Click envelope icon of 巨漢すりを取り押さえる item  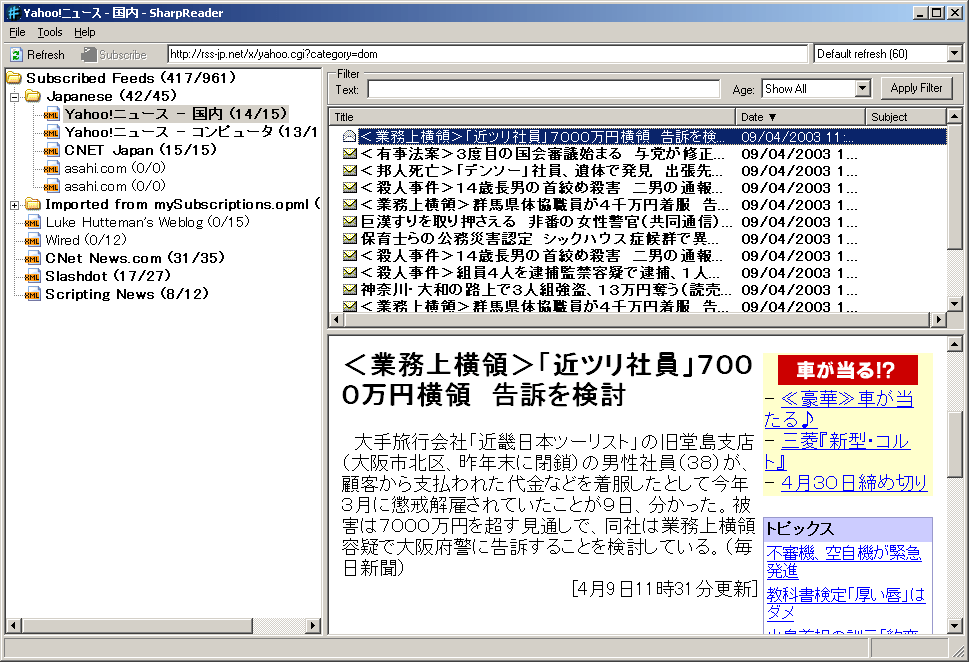click(x=350, y=221)
